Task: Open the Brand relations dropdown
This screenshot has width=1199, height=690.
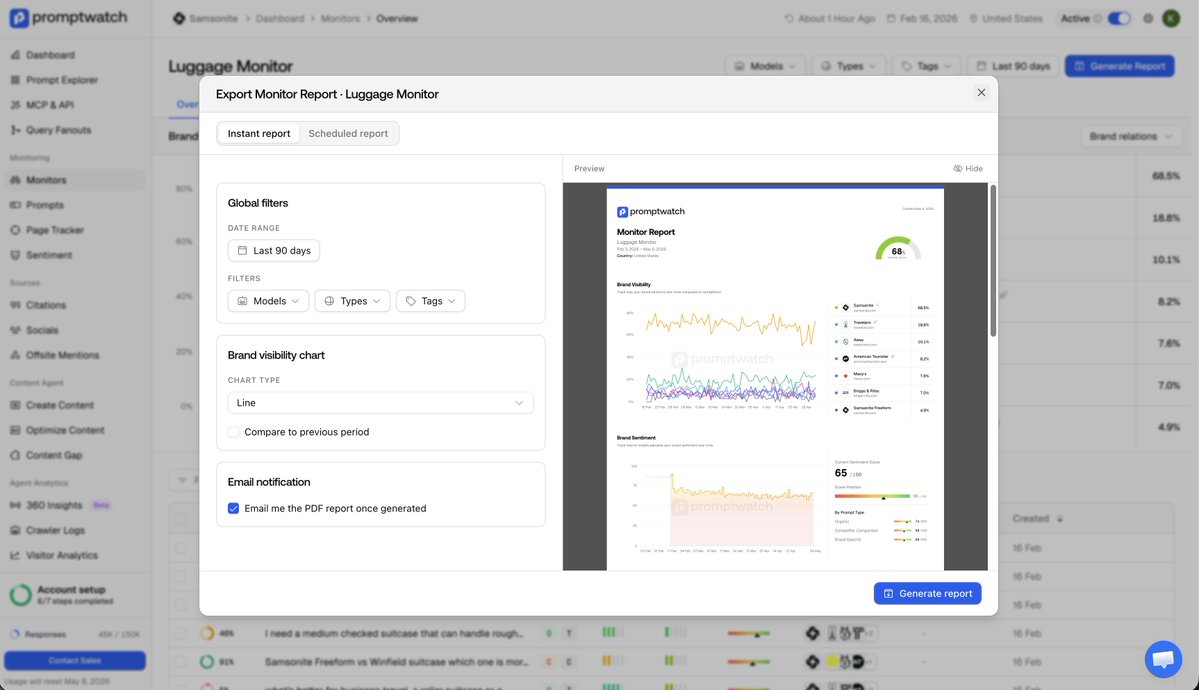Action: pyautogui.click(x=1130, y=136)
